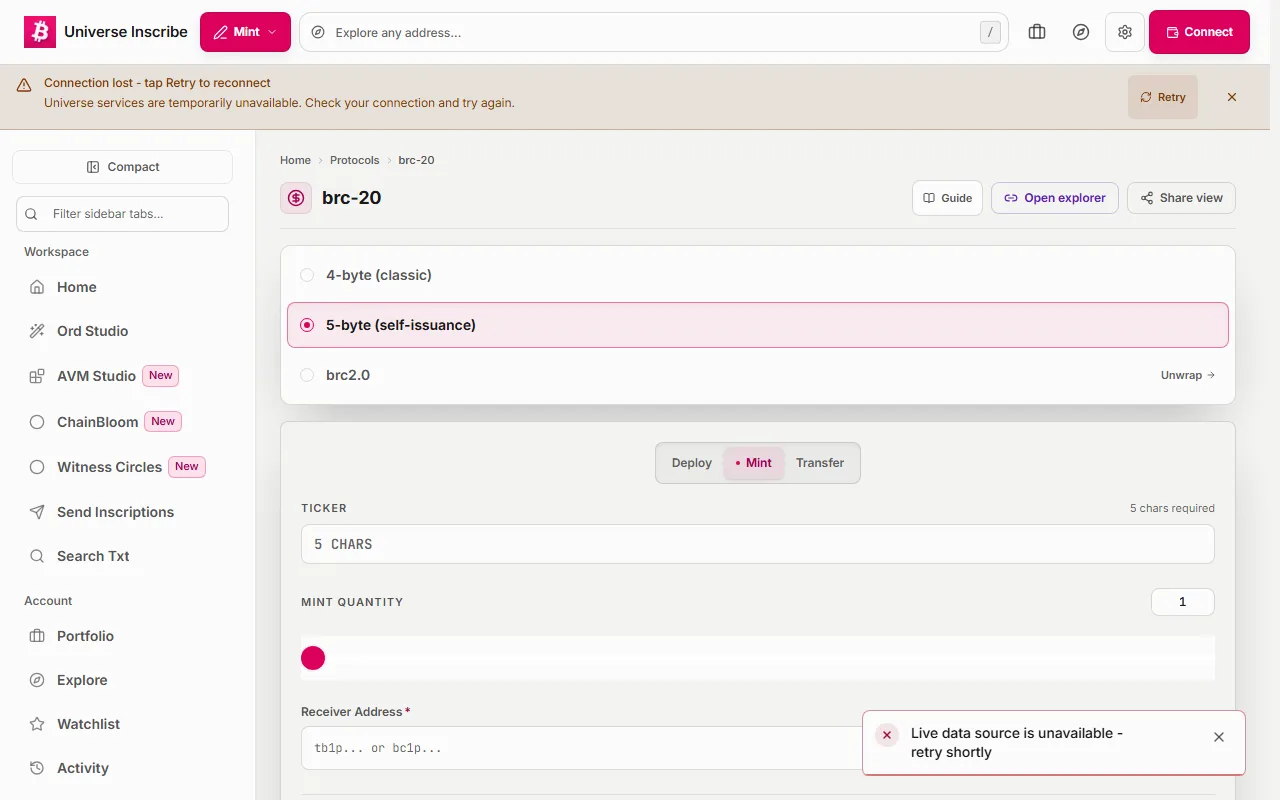Click the mint quantity number box

click(1183, 602)
